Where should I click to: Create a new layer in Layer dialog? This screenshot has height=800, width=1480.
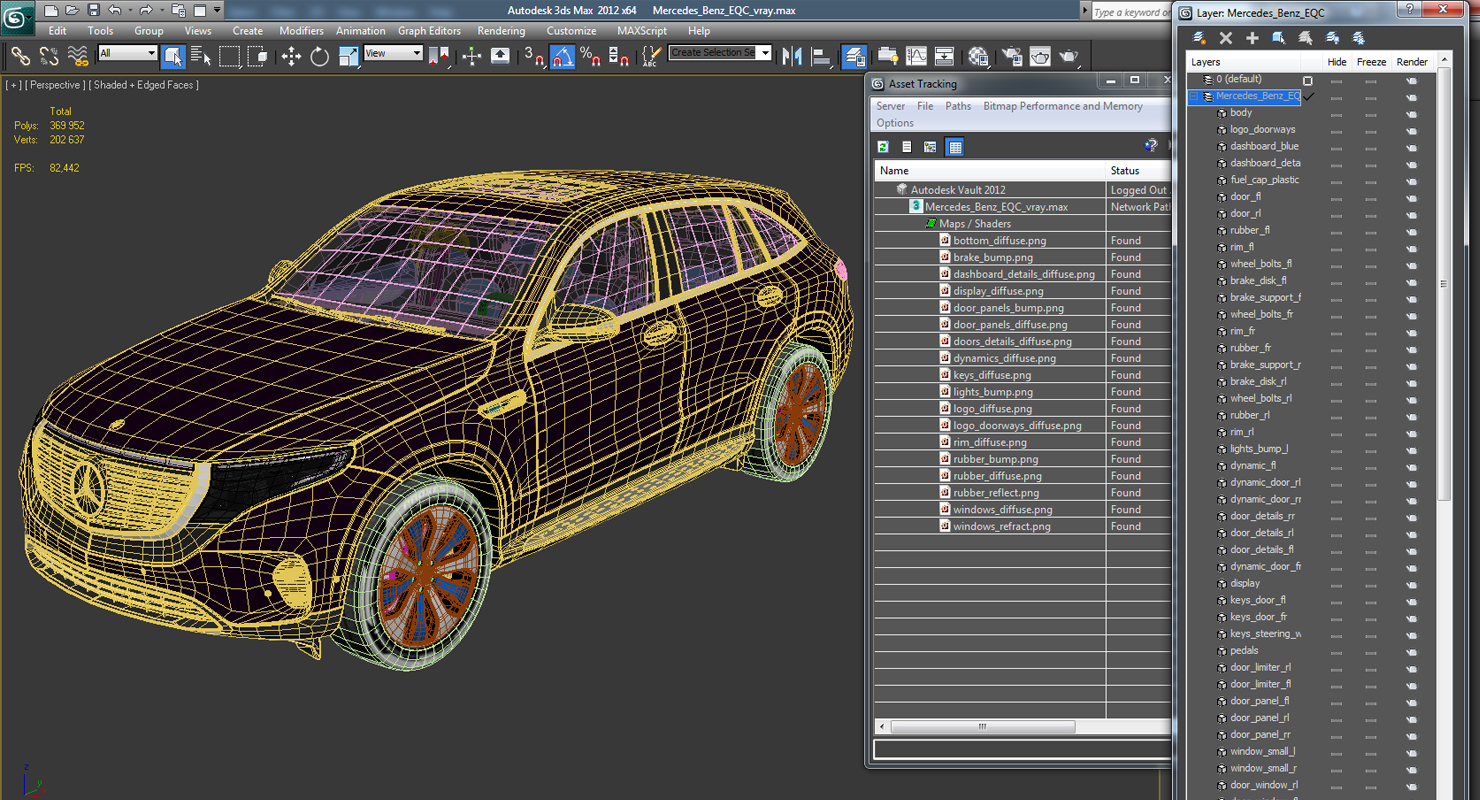click(x=1200, y=38)
